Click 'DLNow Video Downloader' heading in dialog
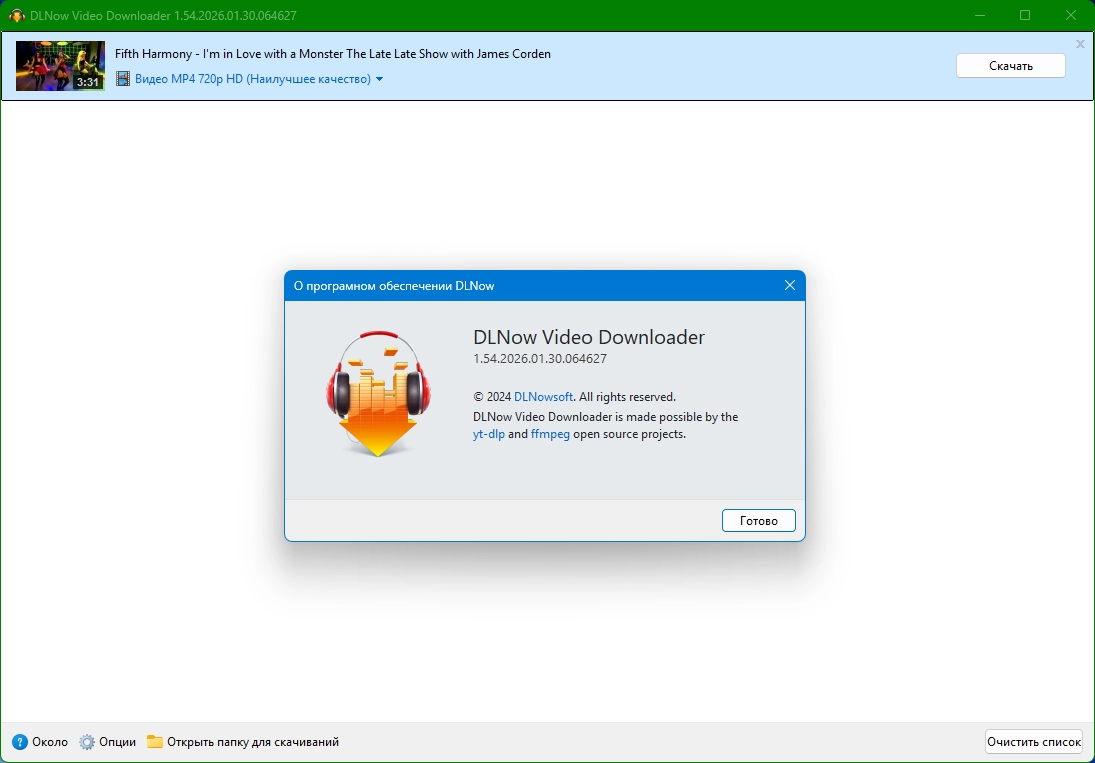This screenshot has height=763, width=1095. (589, 337)
